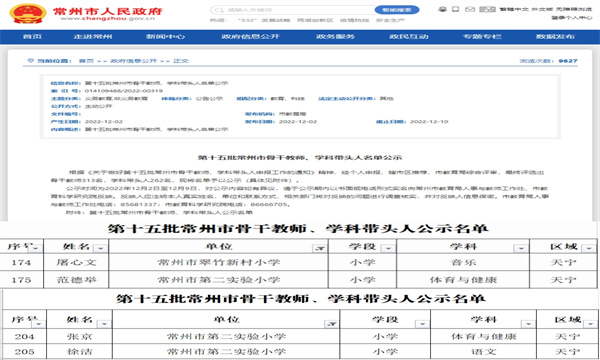The width and height of the screenshot is (600, 360).
Task: Open 姓名 filter dropdown above 张京
Action: coord(104,324)
